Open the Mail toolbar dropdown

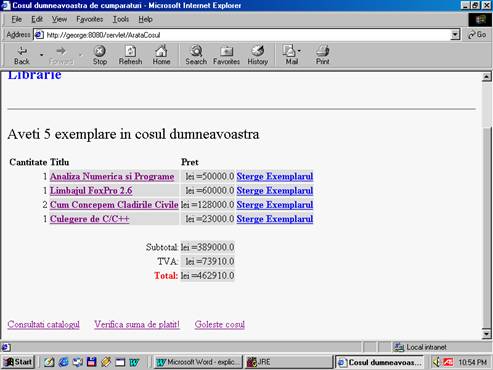click(x=292, y=55)
